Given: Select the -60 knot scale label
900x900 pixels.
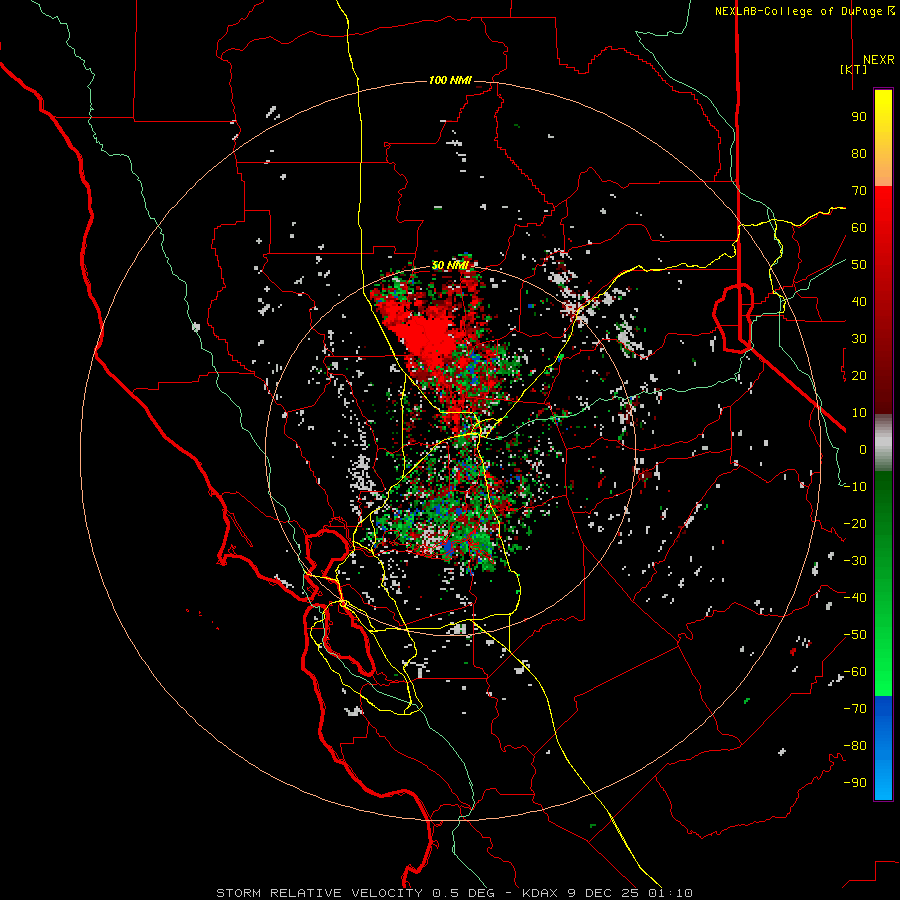Looking at the screenshot, I should point(855,672).
